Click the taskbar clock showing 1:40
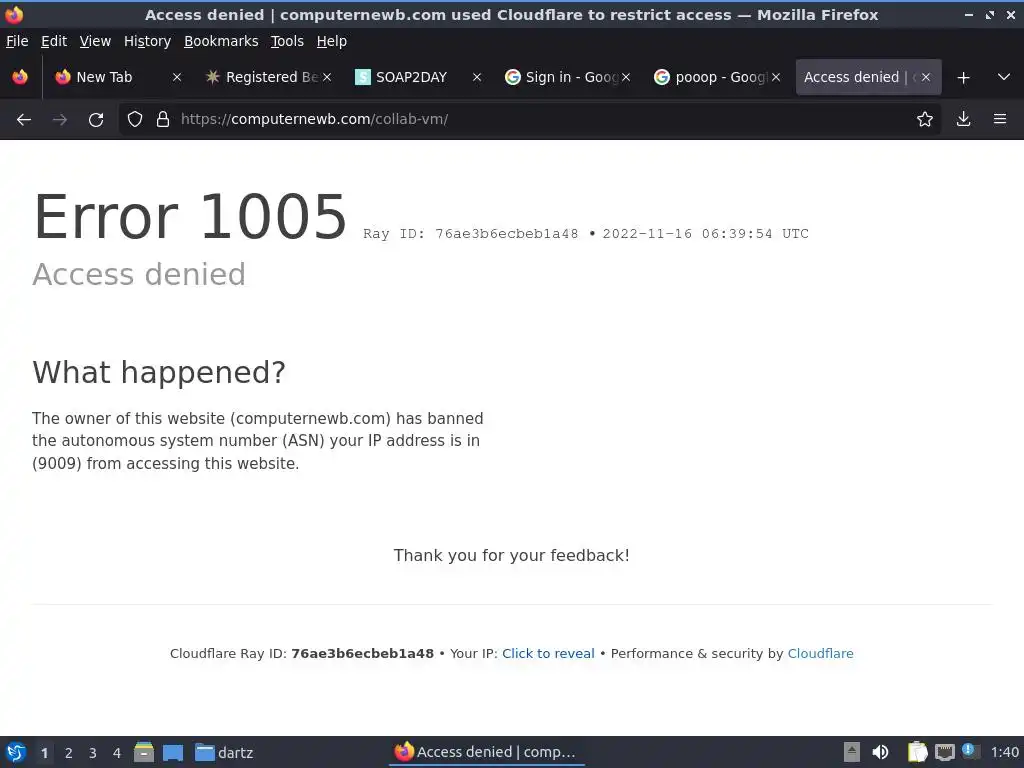The width and height of the screenshot is (1024, 768). pos(1004,752)
